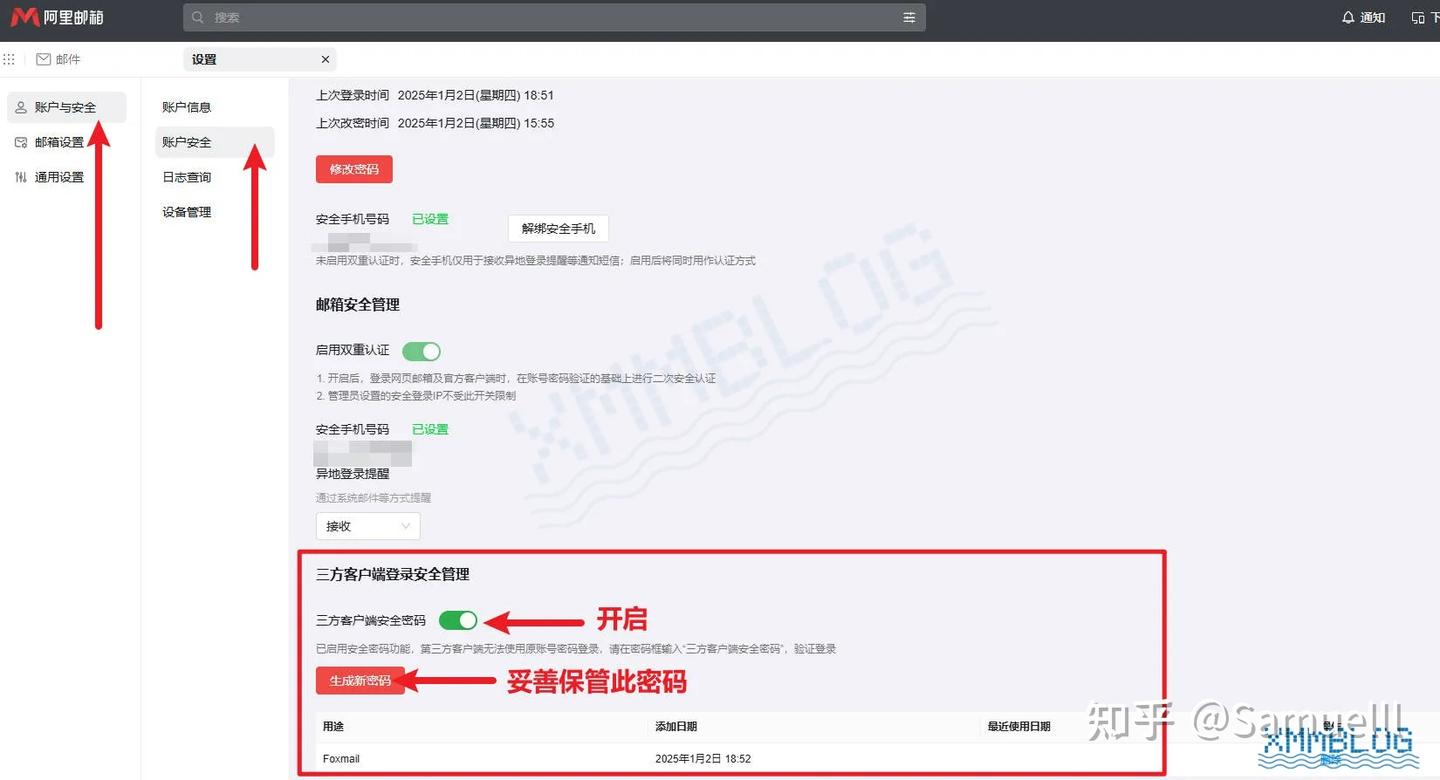
Task: Click the download icon at top right
Action: [1417, 18]
